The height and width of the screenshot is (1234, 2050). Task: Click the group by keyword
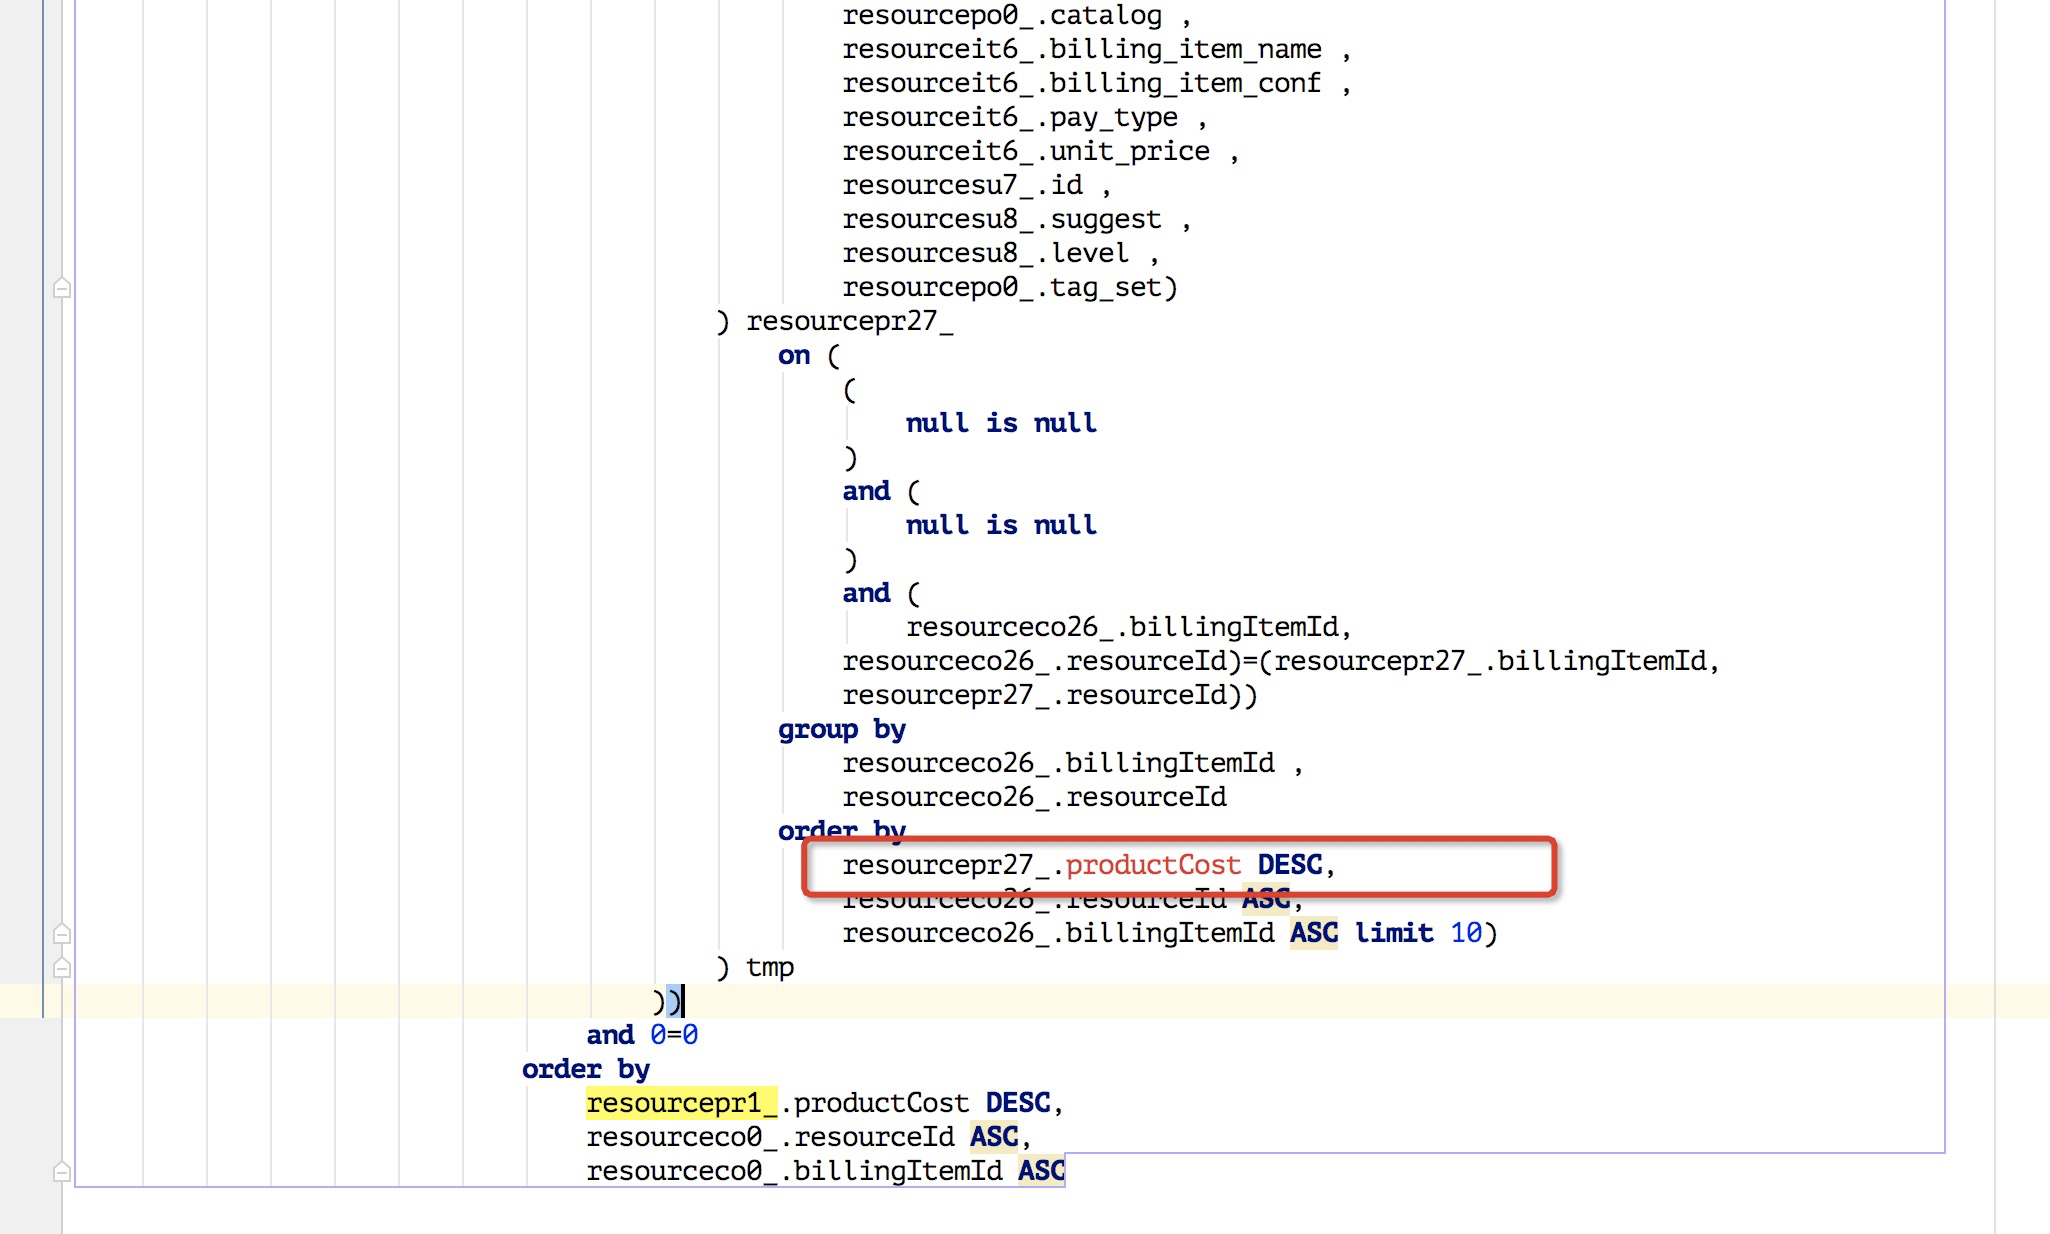[841, 729]
